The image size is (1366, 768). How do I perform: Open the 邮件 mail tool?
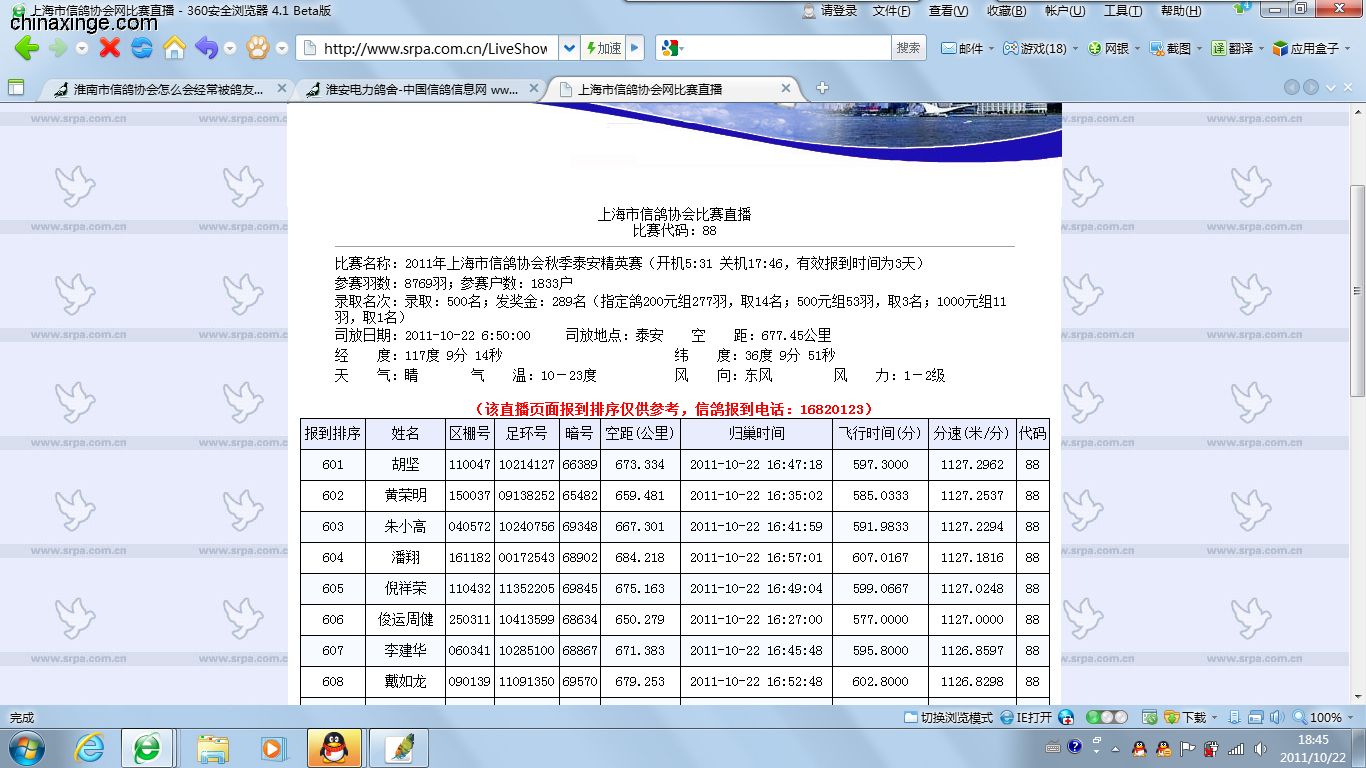click(963, 48)
